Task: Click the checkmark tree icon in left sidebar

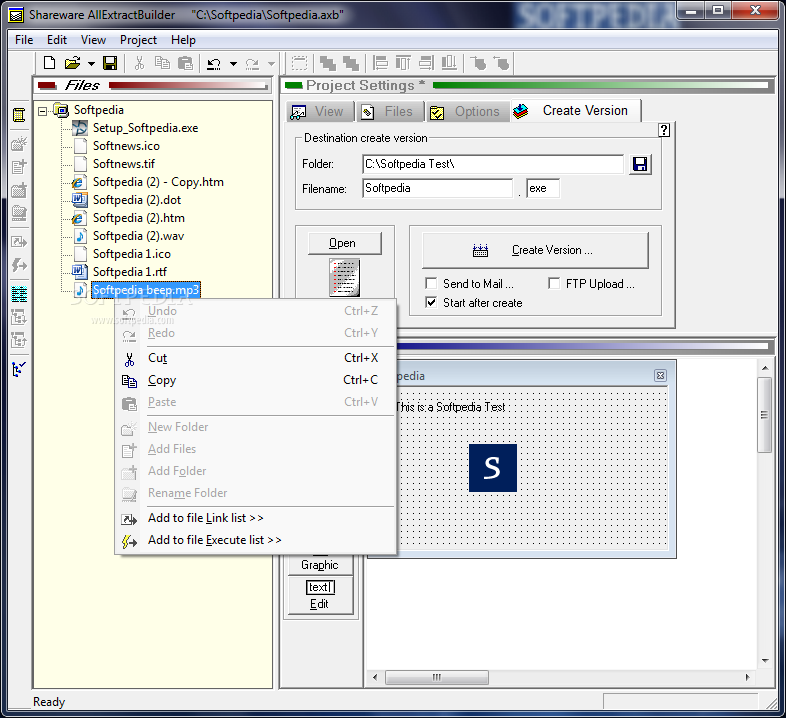Action: point(19,370)
